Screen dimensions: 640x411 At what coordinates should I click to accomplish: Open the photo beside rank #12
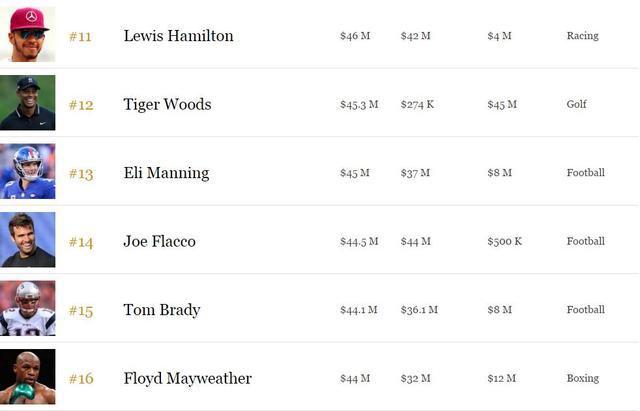pyautogui.click(x=27, y=103)
